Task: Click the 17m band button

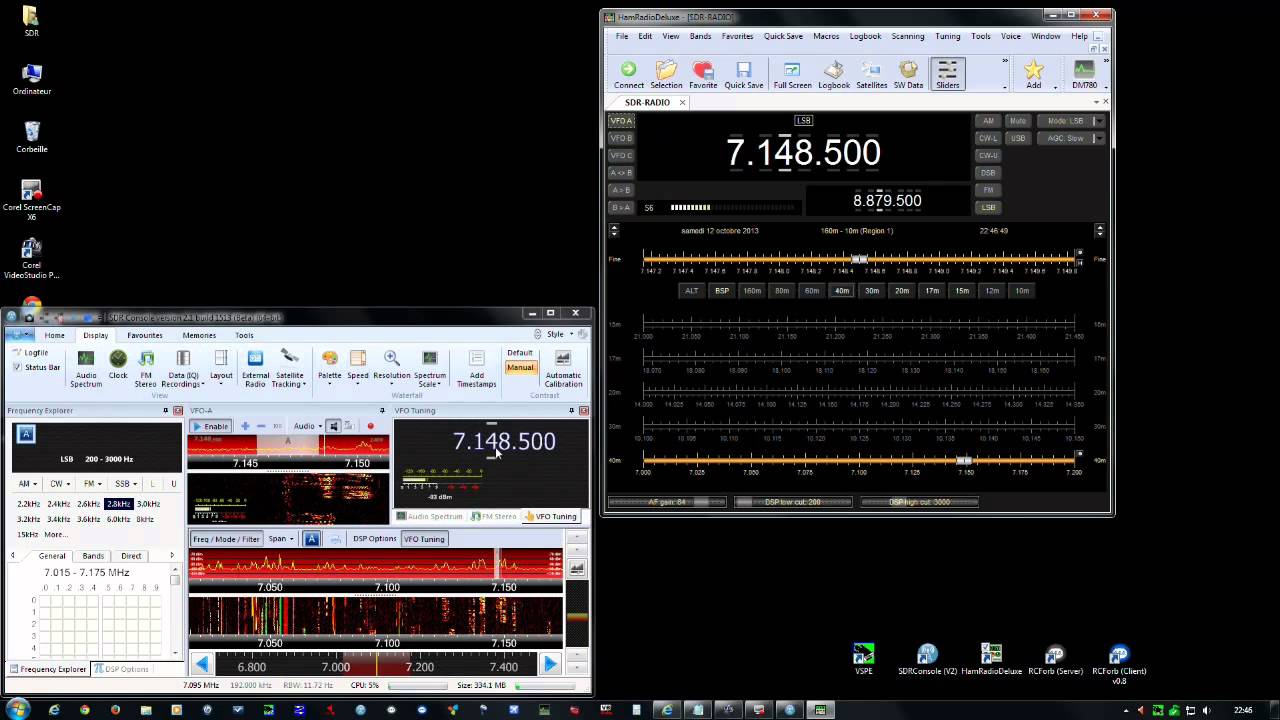Action: coord(932,291)
